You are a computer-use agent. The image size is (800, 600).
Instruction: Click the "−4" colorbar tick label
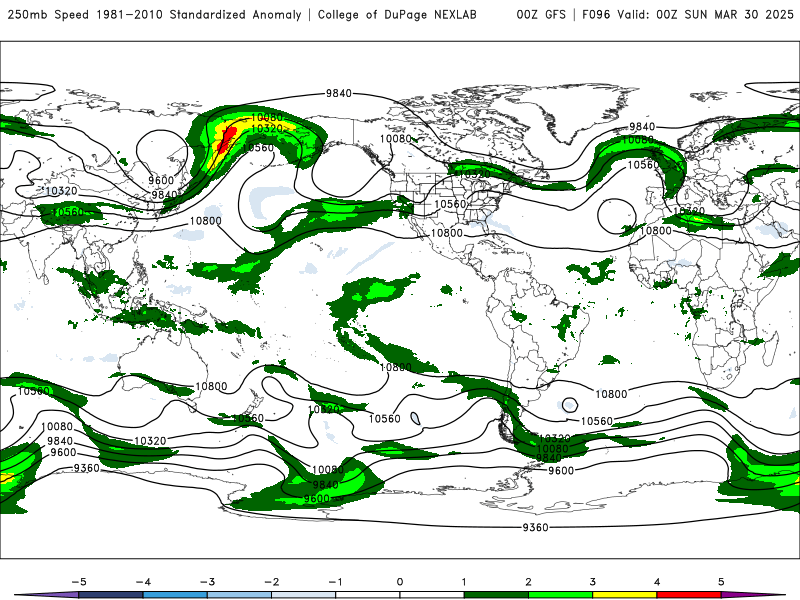(143, 582)
